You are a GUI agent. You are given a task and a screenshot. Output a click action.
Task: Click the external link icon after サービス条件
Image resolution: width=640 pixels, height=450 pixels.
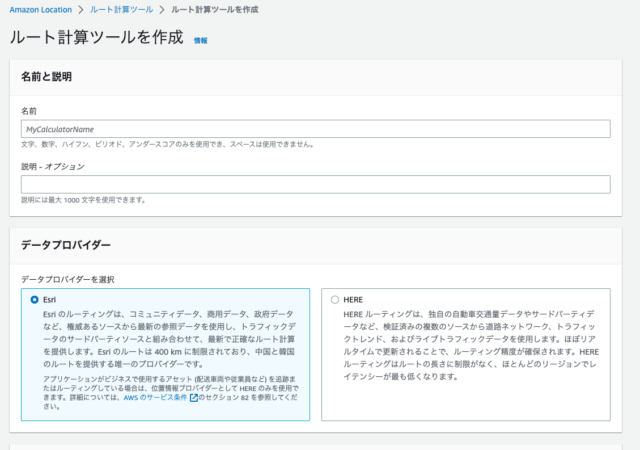pyautogui.click(x=194, y=398)
